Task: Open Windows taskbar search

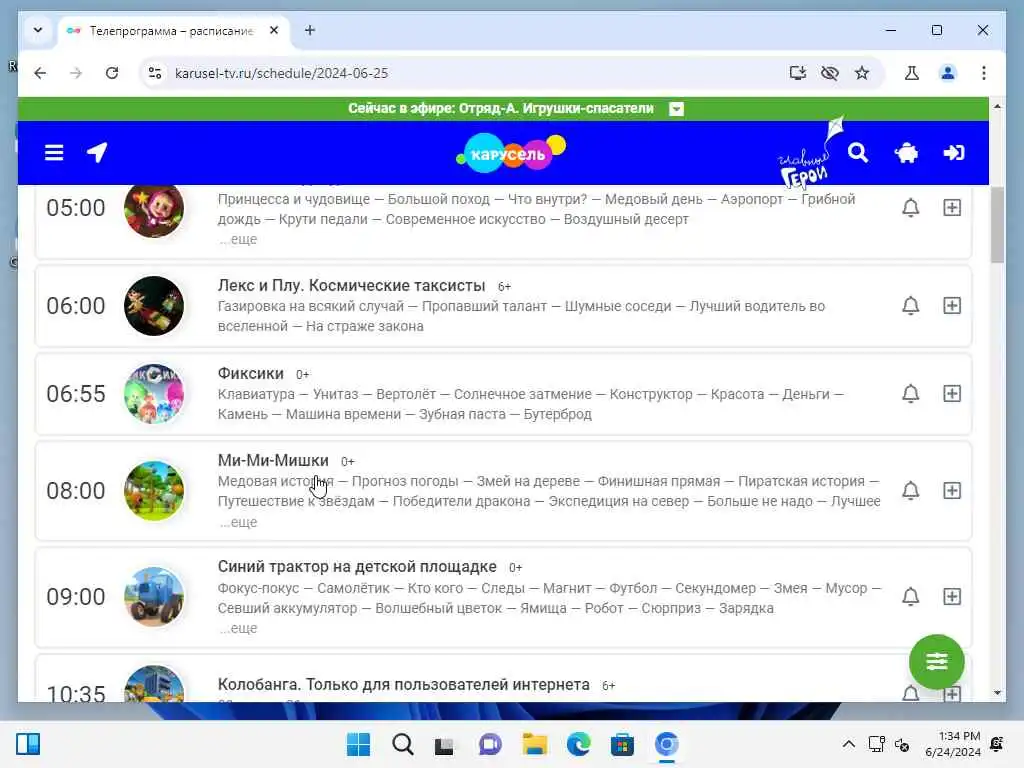Action: click(402, 744)
